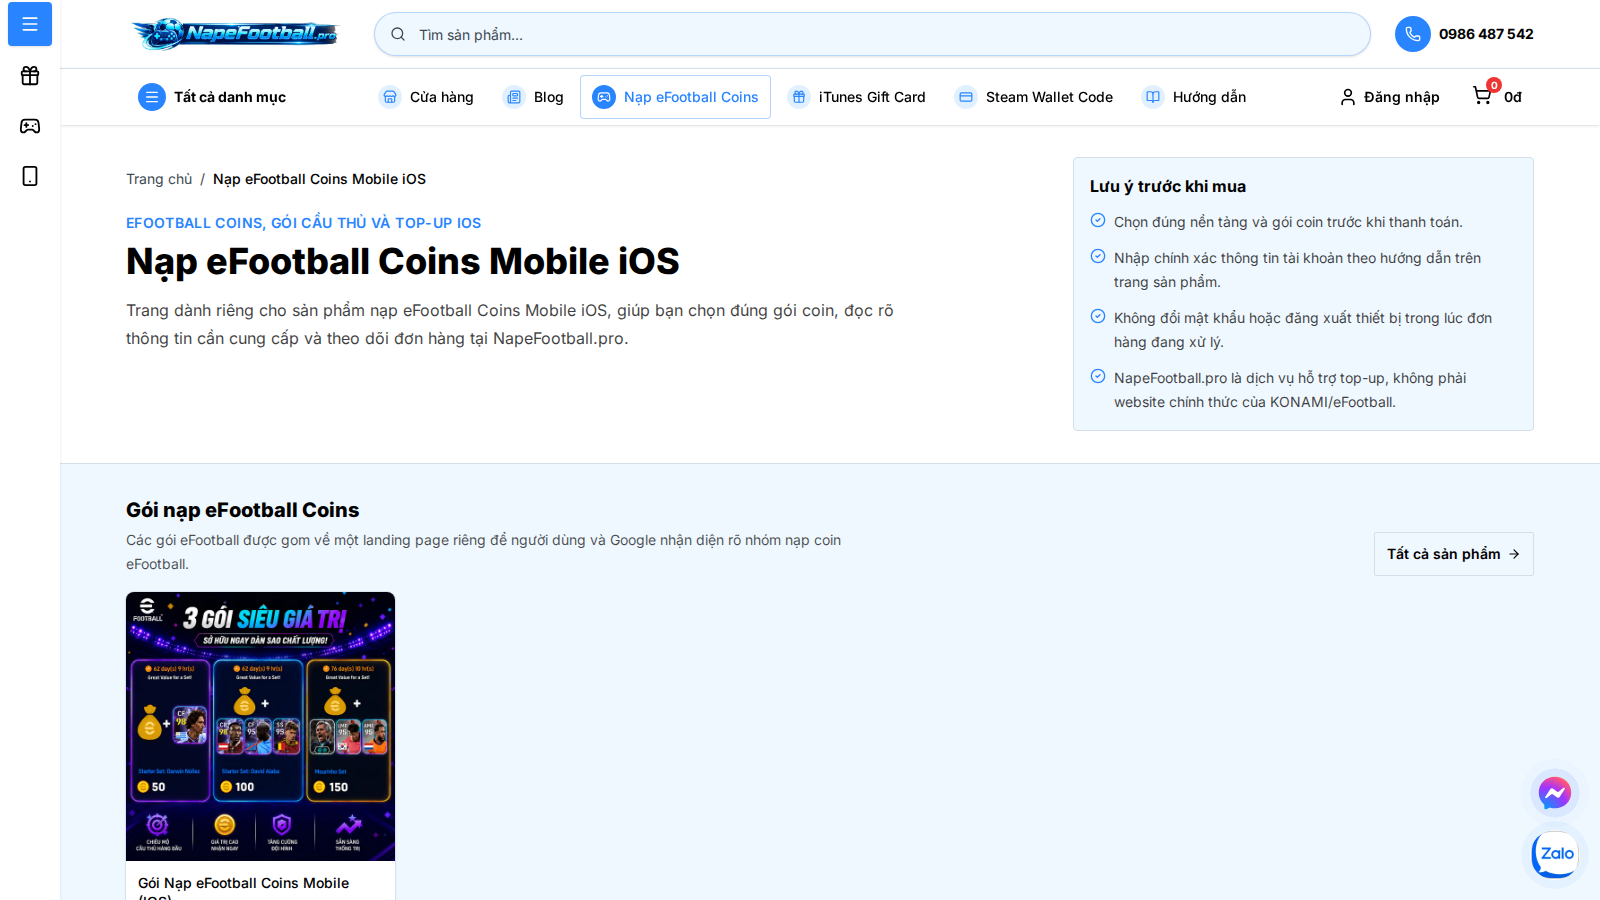Click the gamepad sidebar icon
This screenshot has height=900, width=1600.
(x=30, y=126)
